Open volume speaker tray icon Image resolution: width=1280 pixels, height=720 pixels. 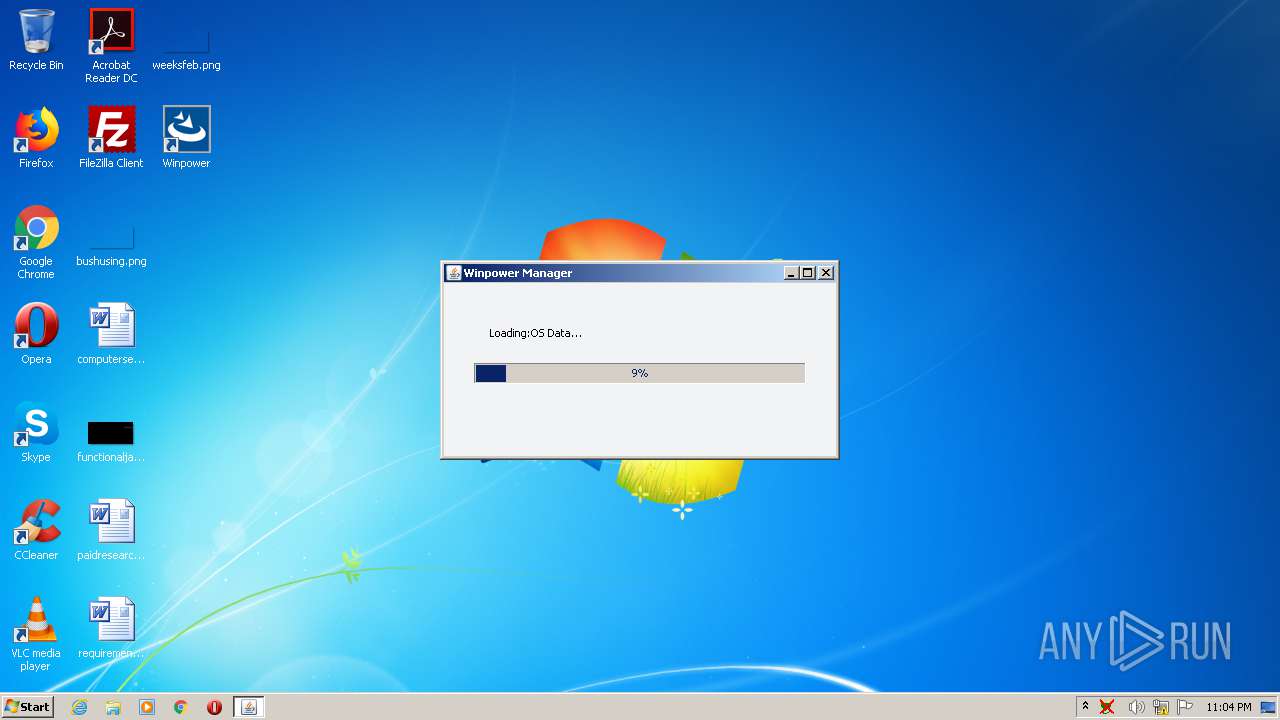click(x=1136, y=707)
